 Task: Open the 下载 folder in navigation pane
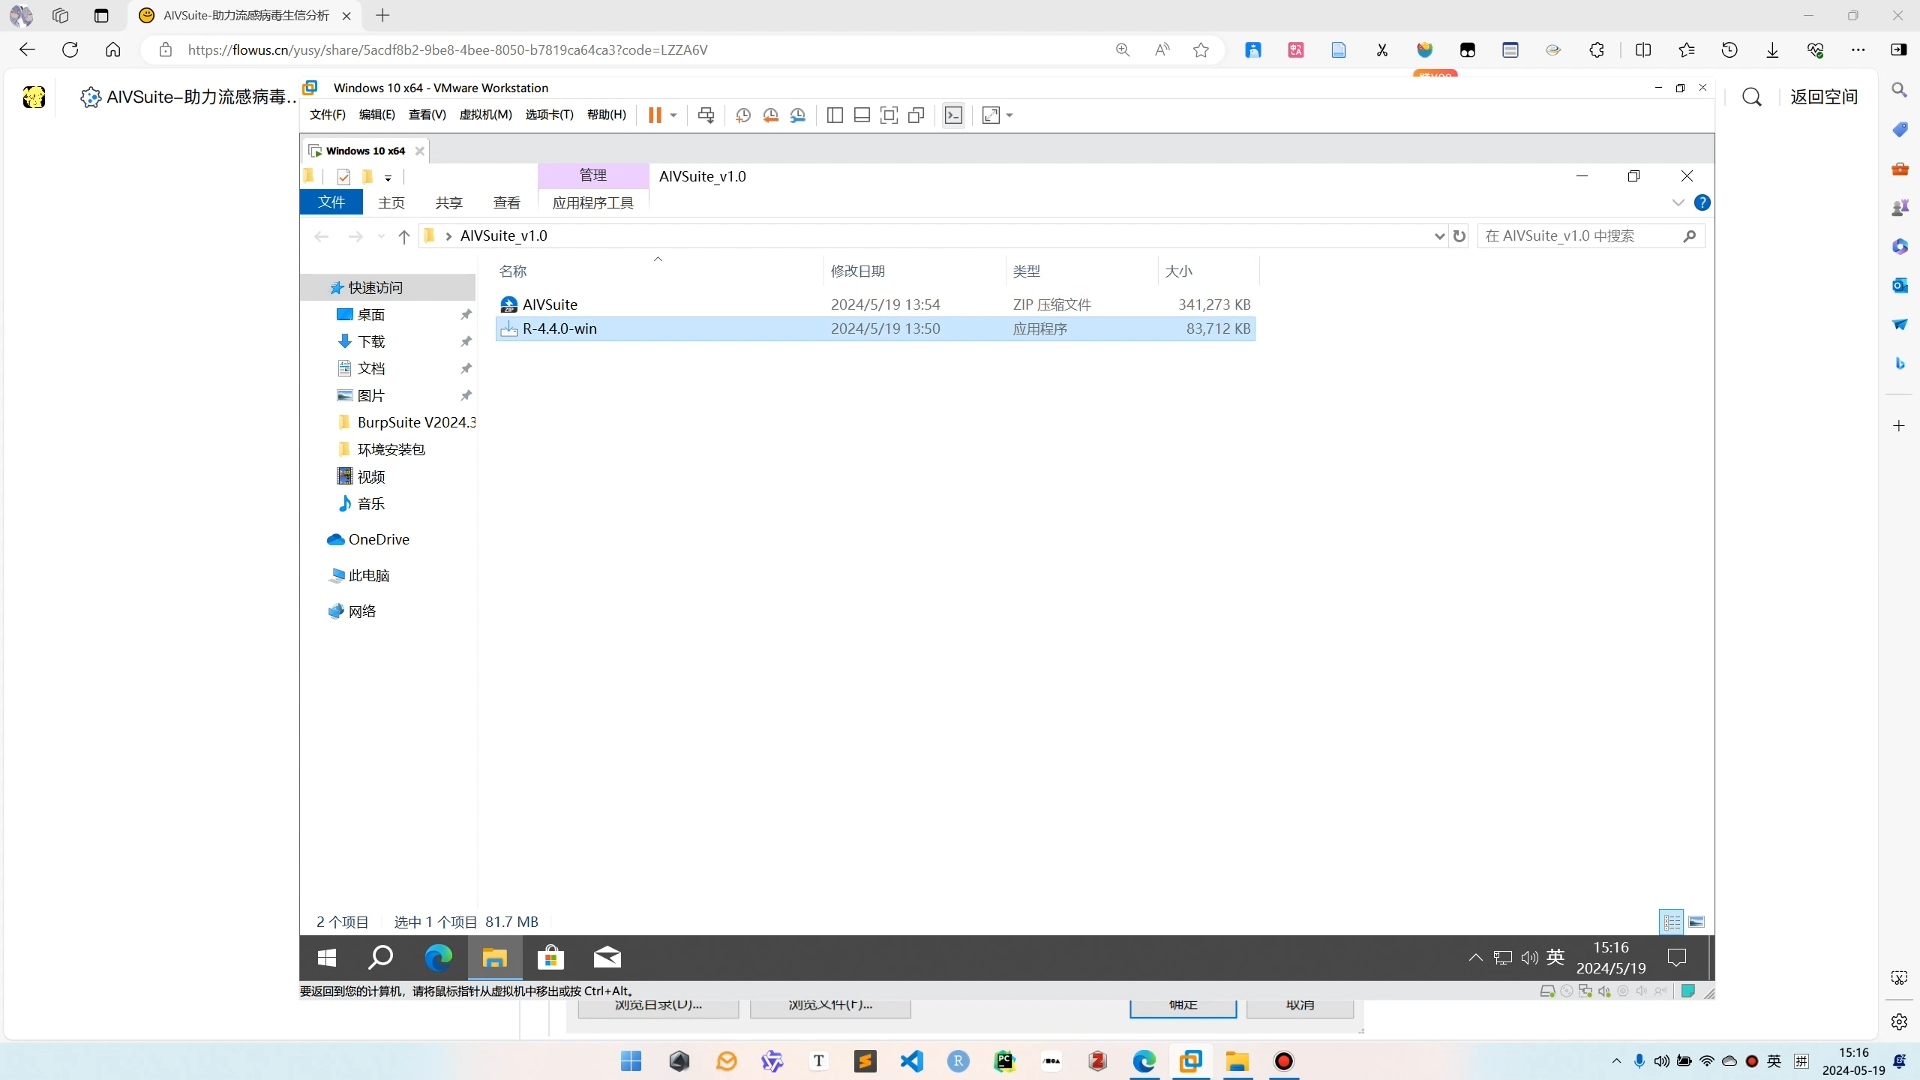tap(371, 341)
